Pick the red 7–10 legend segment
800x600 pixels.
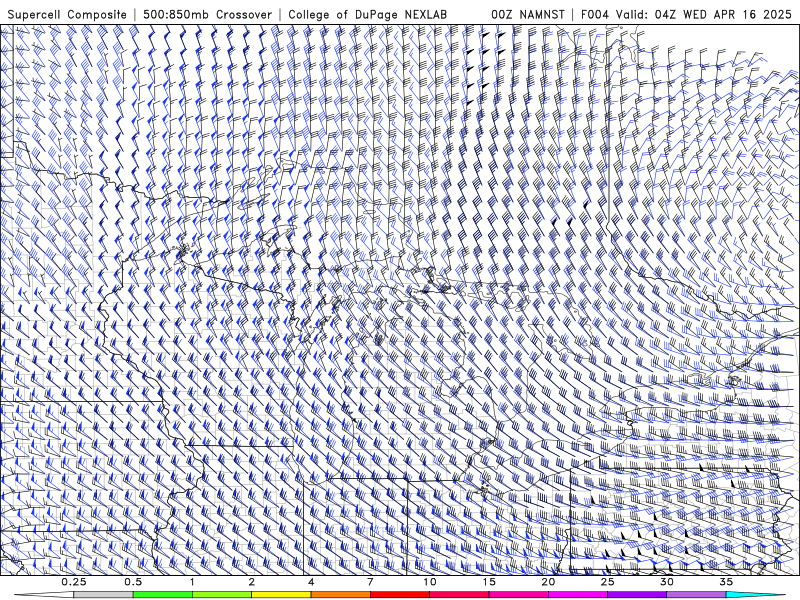400,595
